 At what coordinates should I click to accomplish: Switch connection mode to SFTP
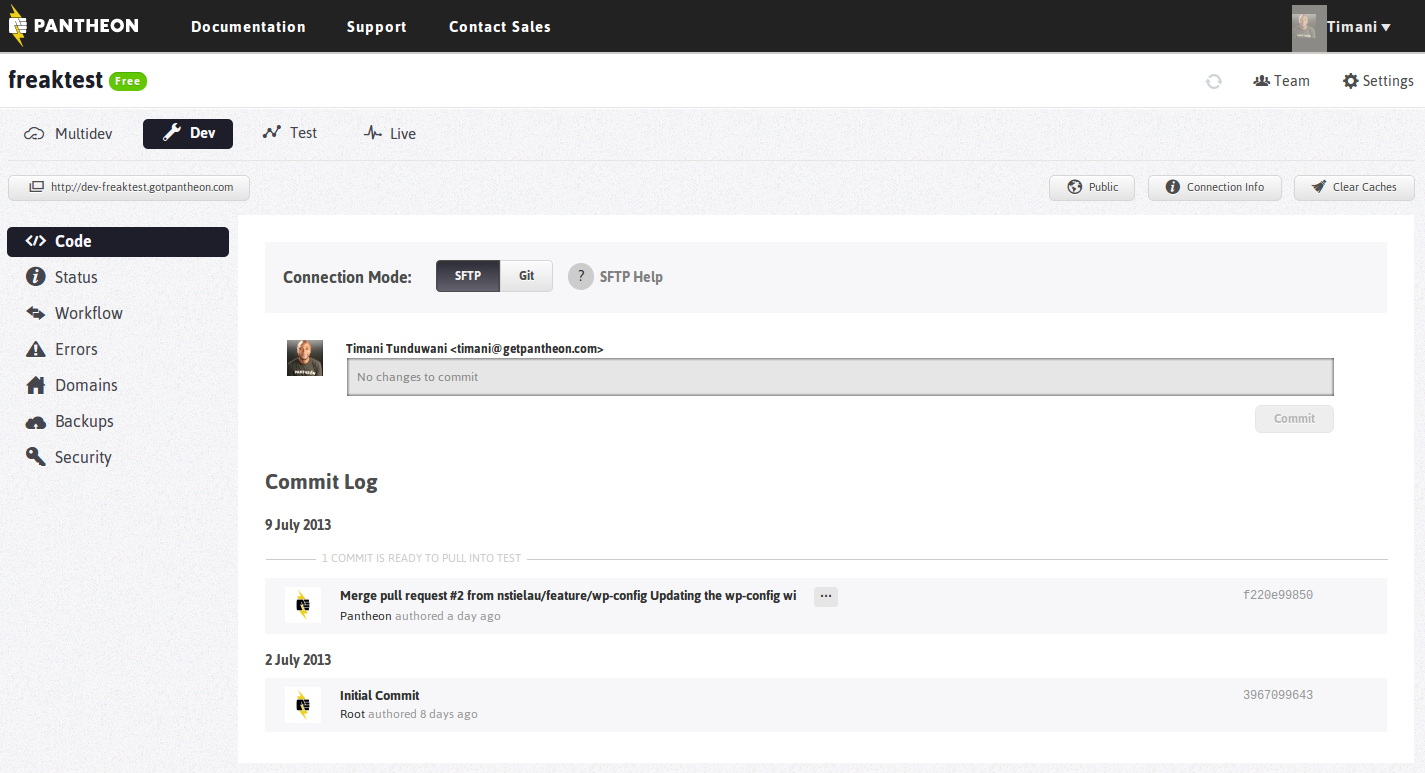coord(468,276)
